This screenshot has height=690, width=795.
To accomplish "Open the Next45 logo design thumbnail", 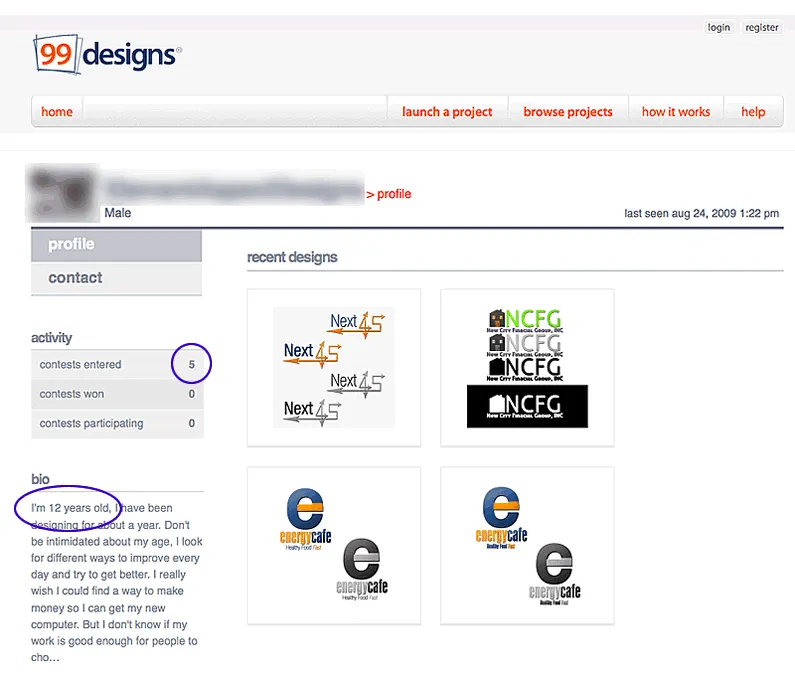I will 334,368.
